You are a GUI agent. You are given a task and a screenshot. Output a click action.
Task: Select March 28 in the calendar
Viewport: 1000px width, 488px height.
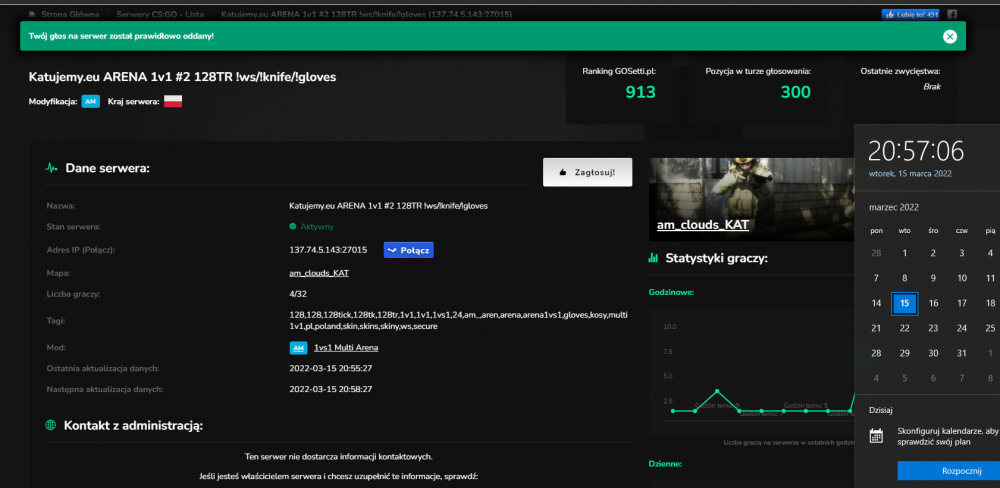tap(876, 353)
